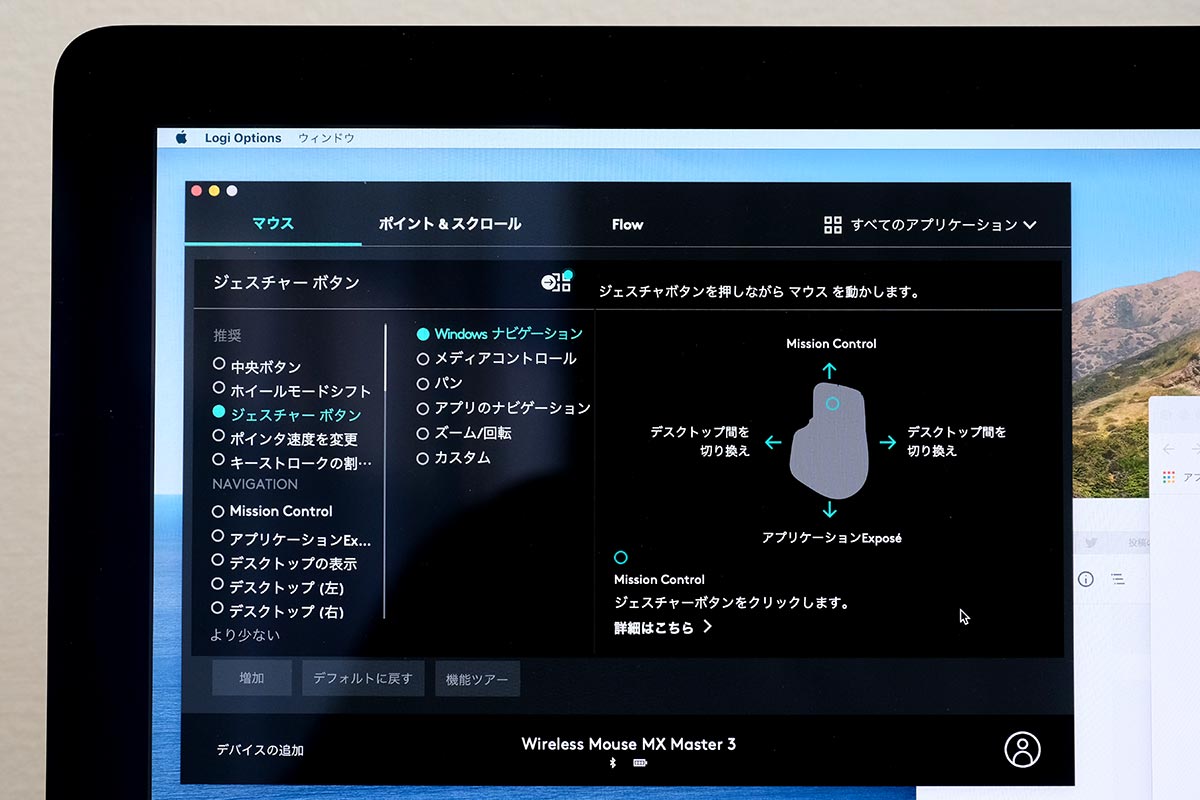Select パン gesture mode

click(x=439, y=383)
